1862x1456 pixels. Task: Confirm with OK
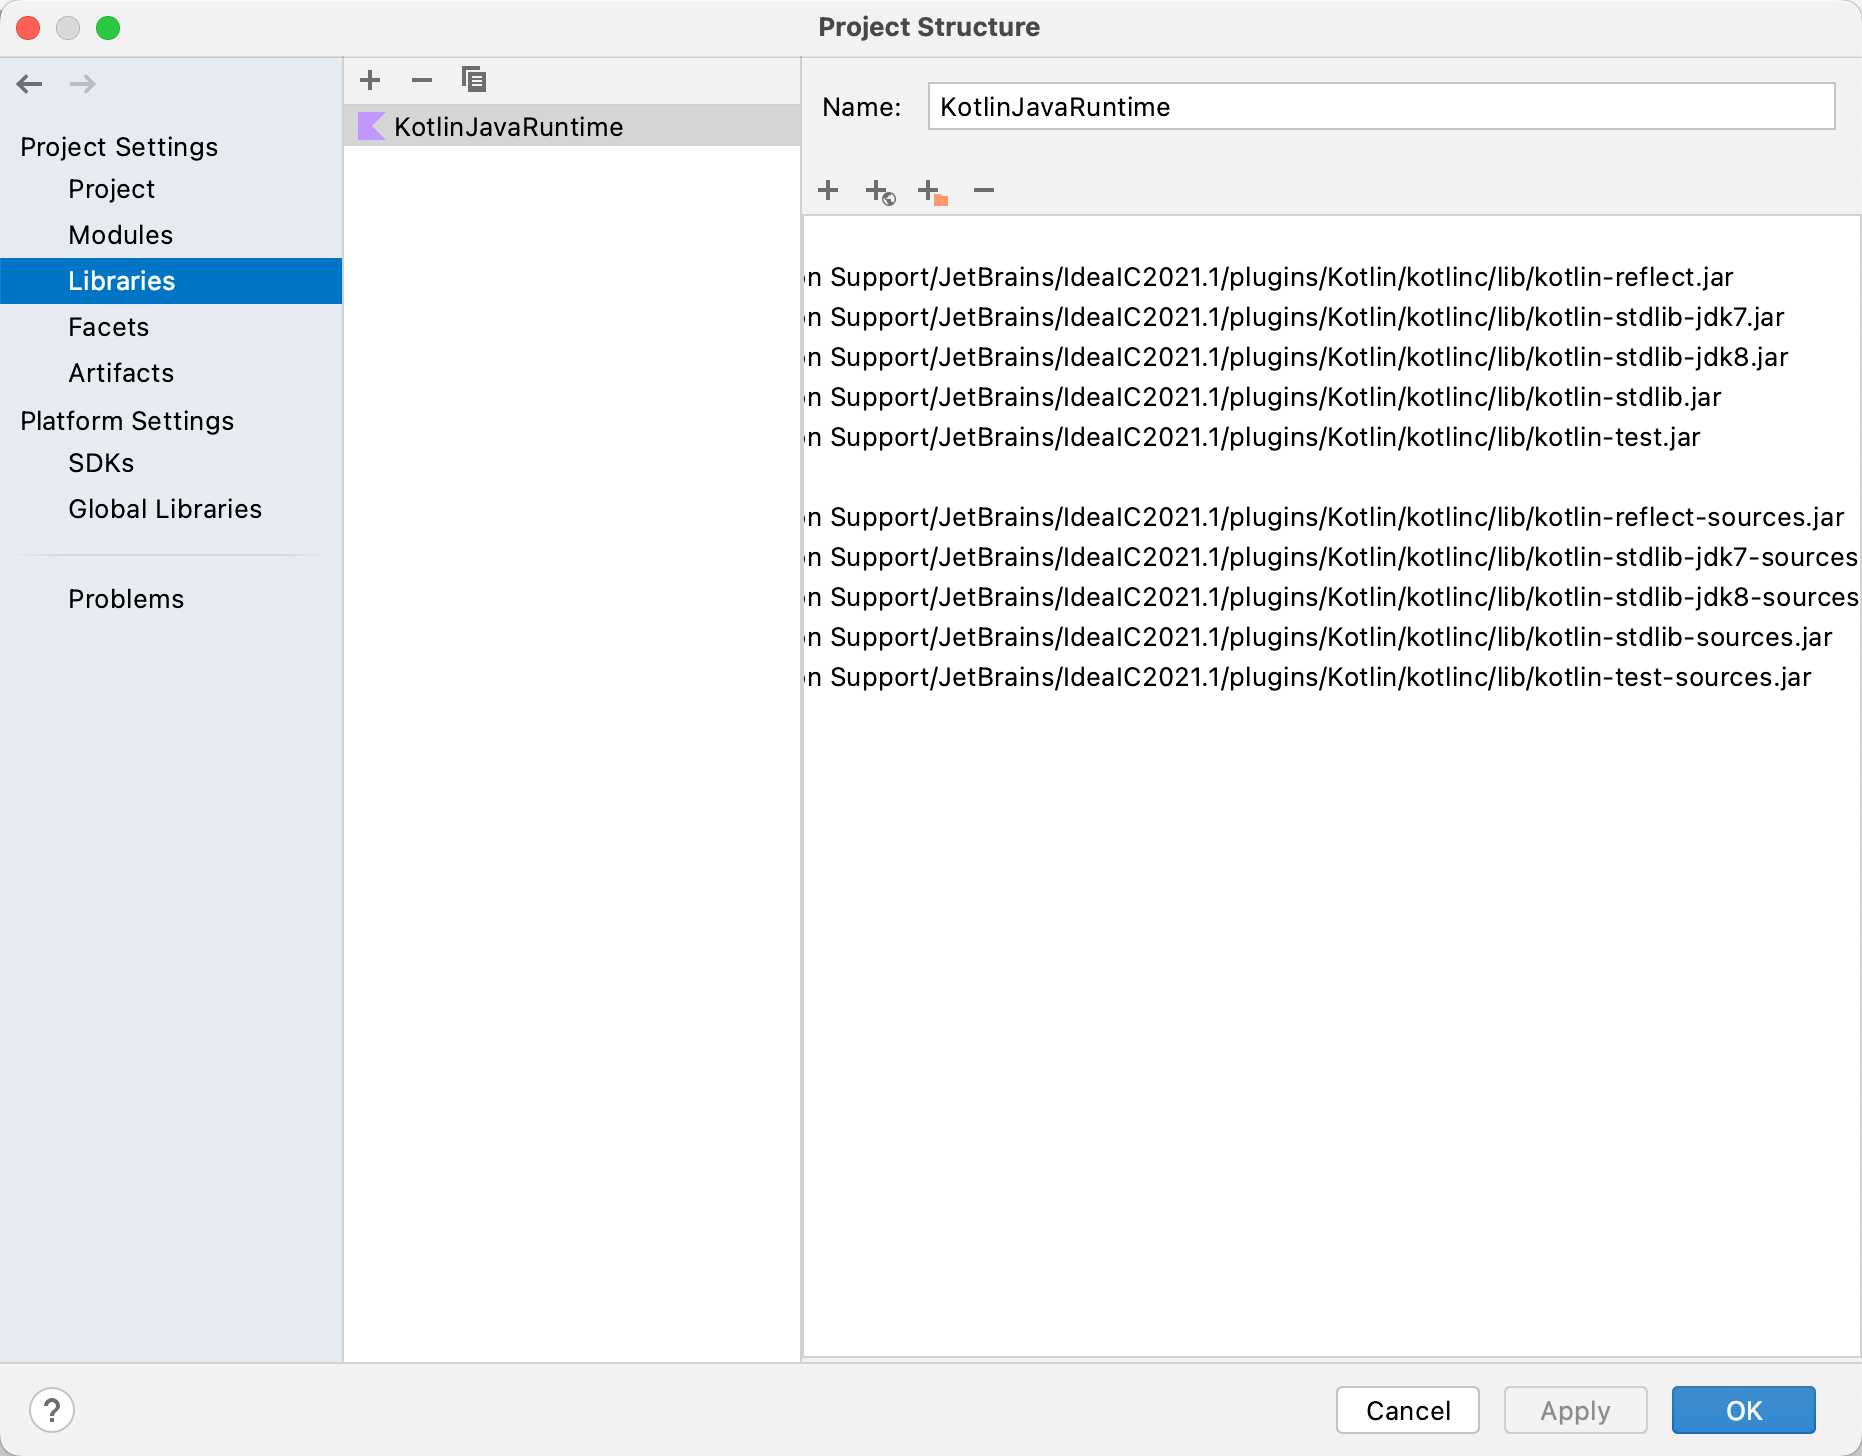pos(1744,1410)
